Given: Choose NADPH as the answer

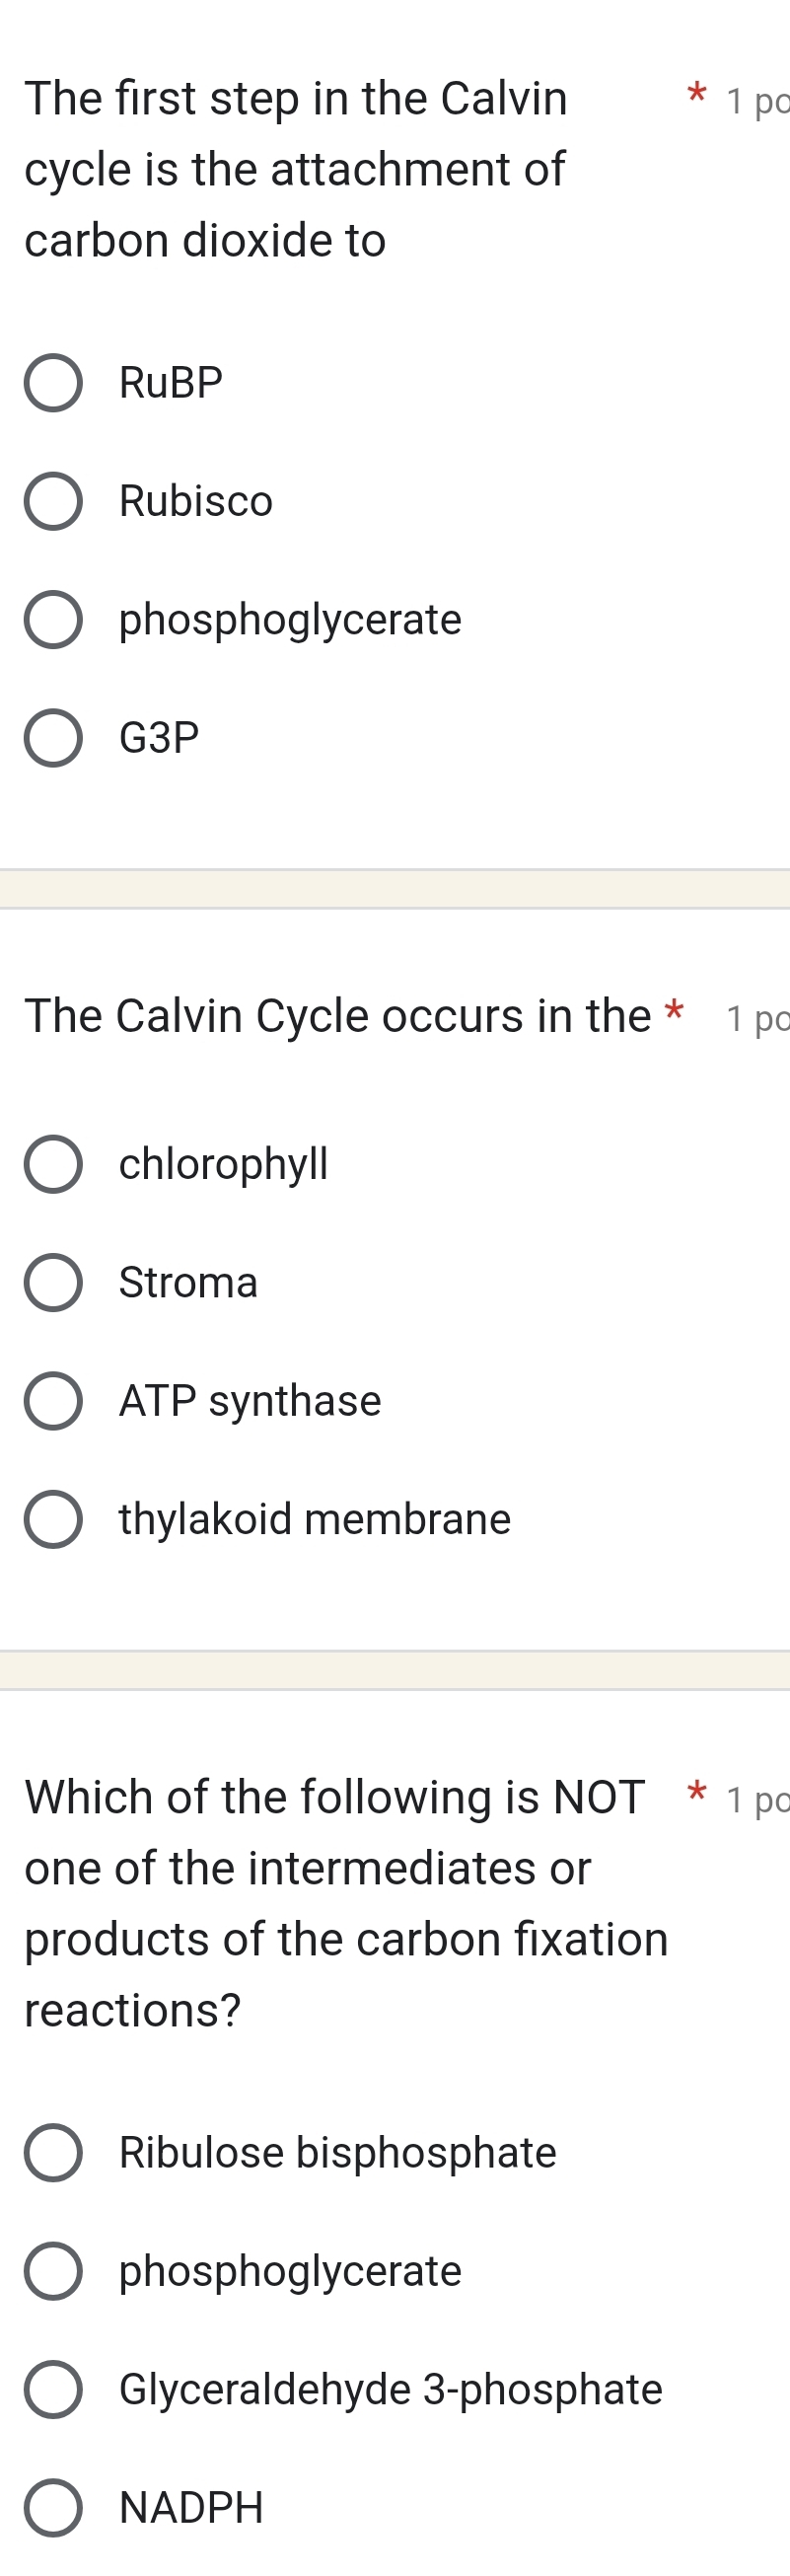Looking at the screenshot, I should click(x=55, y=2507).
